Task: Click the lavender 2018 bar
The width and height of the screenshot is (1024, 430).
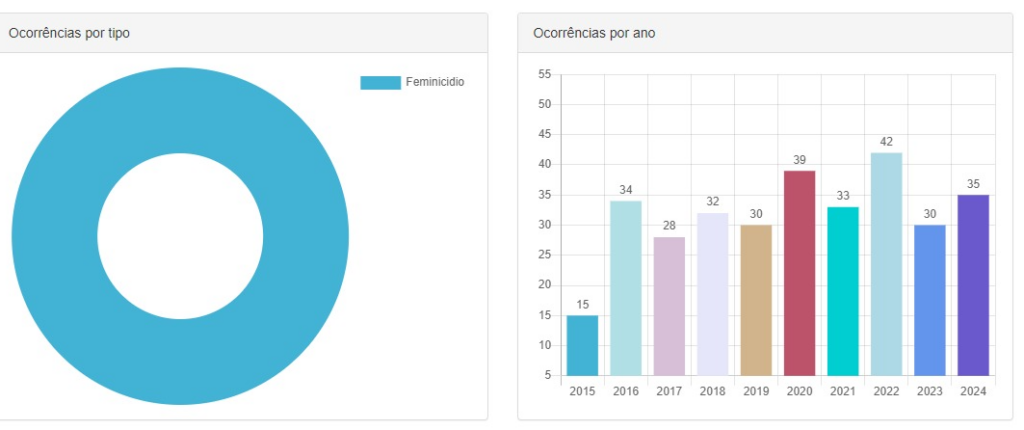Action: (713, 294)
